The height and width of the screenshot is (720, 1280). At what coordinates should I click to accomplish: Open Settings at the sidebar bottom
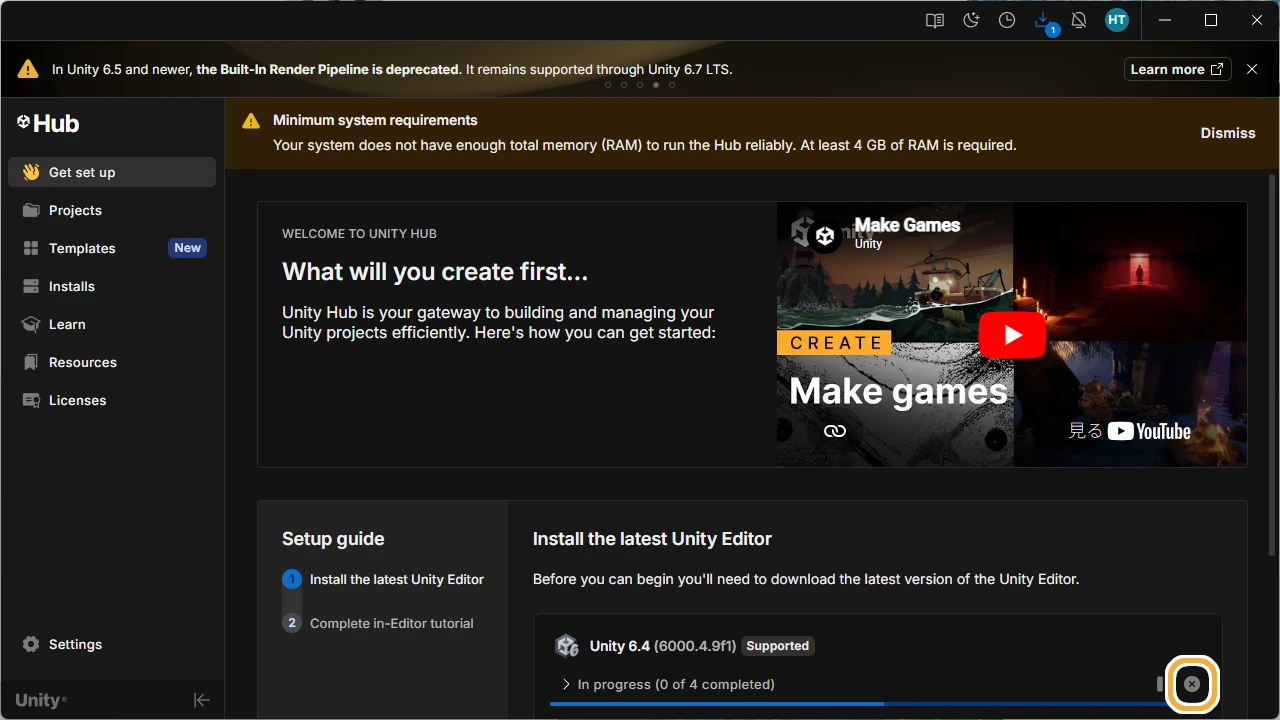pos(112,644)
